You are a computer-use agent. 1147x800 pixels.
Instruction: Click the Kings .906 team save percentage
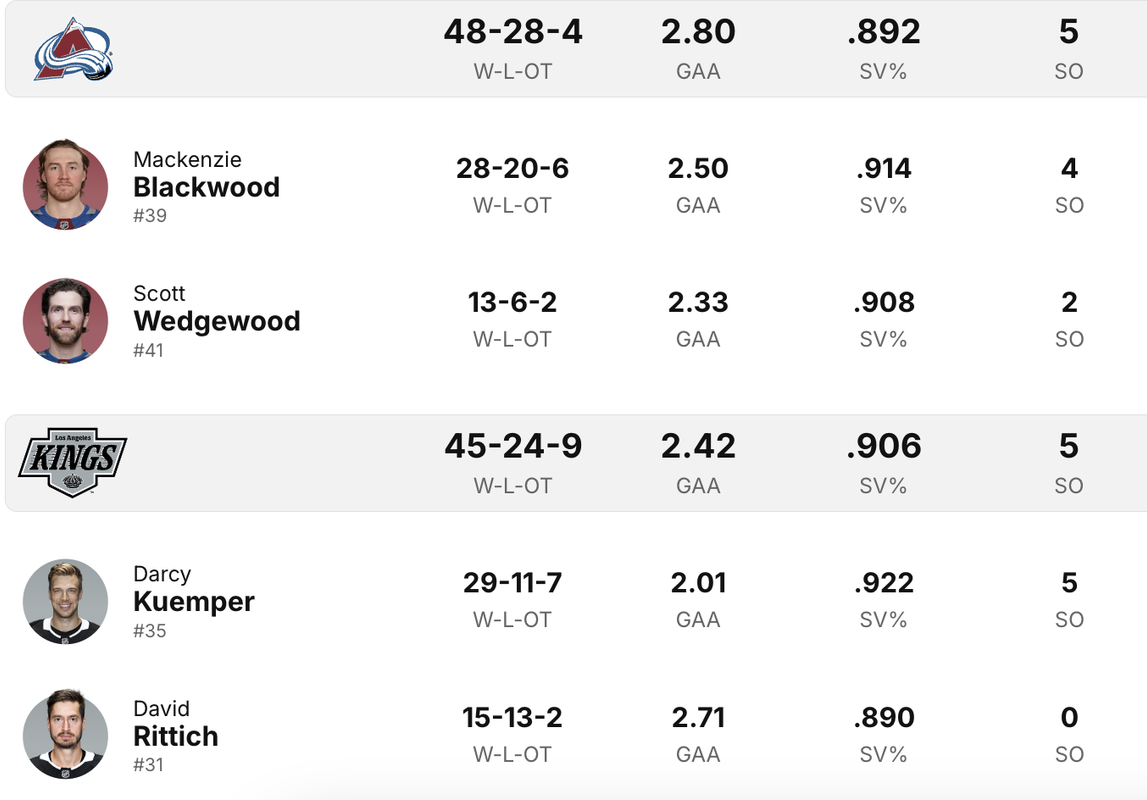point(884,446)
